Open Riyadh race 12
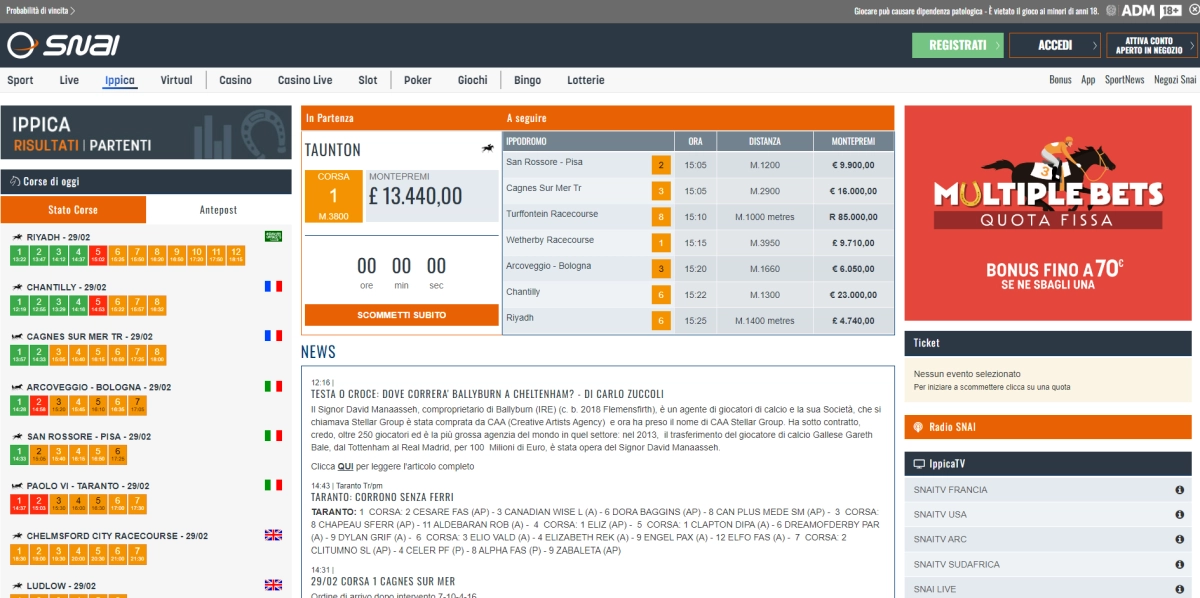1200x598 pixels. [x=236, y=255]
